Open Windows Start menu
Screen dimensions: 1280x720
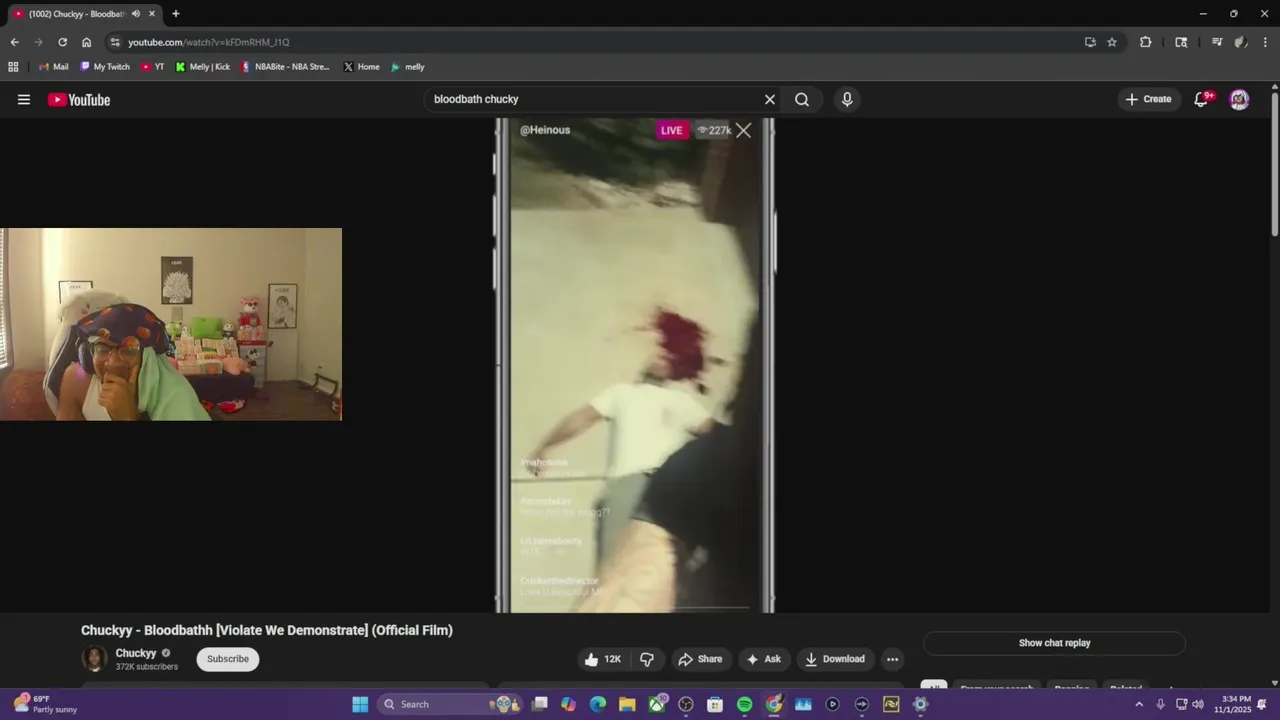pos(360,704)
